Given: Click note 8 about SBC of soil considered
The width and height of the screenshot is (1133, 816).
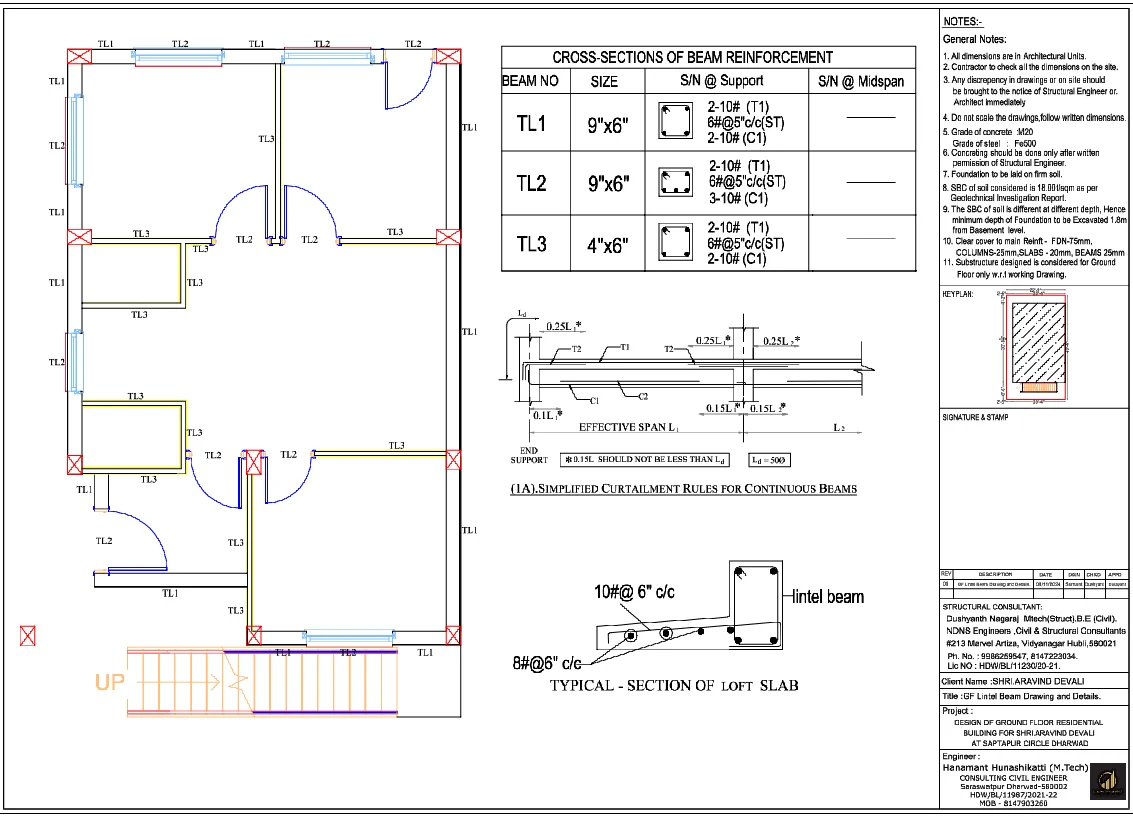Looking at the screenshot, I should [1020, 192].
